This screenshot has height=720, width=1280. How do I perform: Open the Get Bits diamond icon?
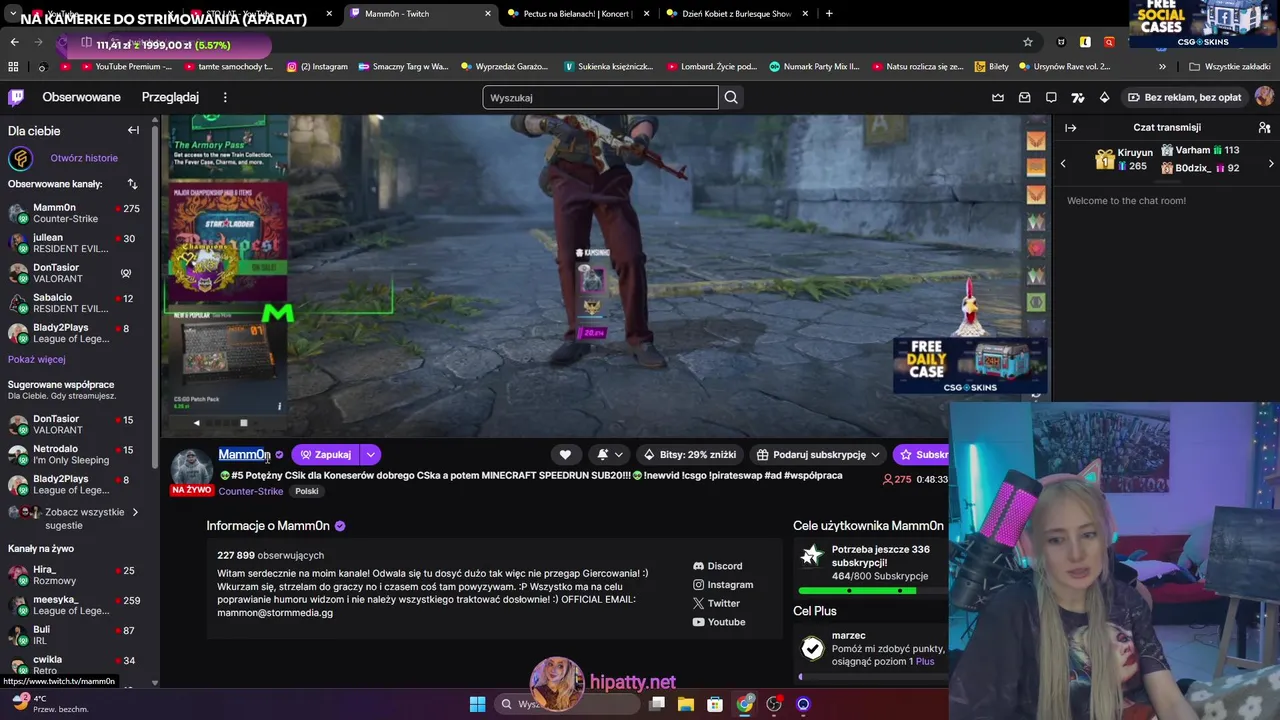pos(1104,97)
